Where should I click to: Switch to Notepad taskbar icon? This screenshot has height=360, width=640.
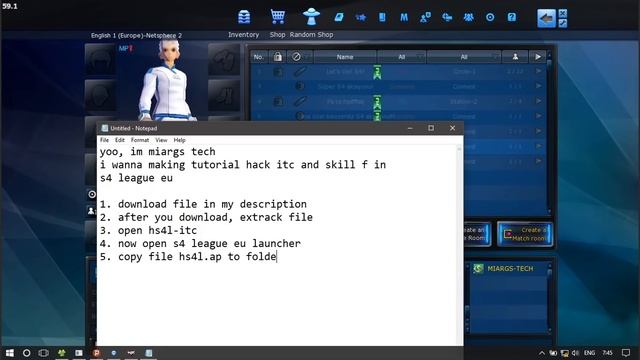(149, 353)
